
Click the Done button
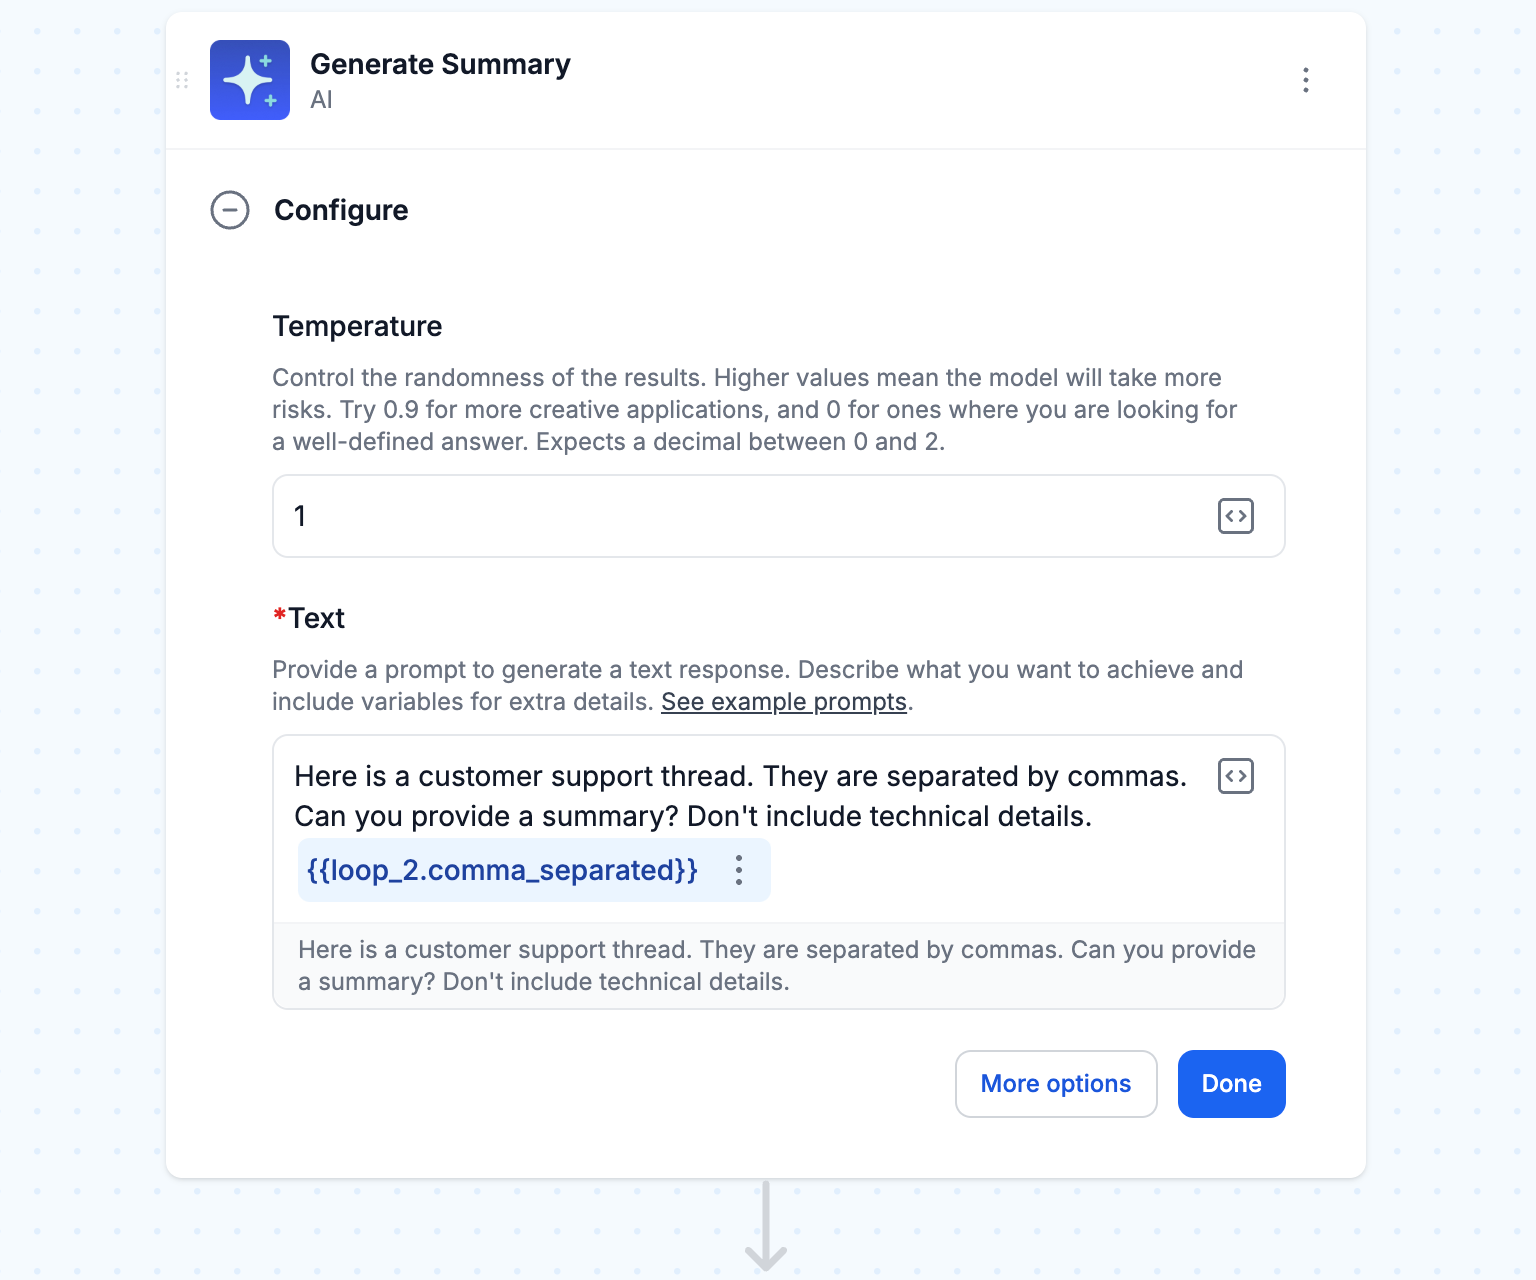pos(1232,1084)
